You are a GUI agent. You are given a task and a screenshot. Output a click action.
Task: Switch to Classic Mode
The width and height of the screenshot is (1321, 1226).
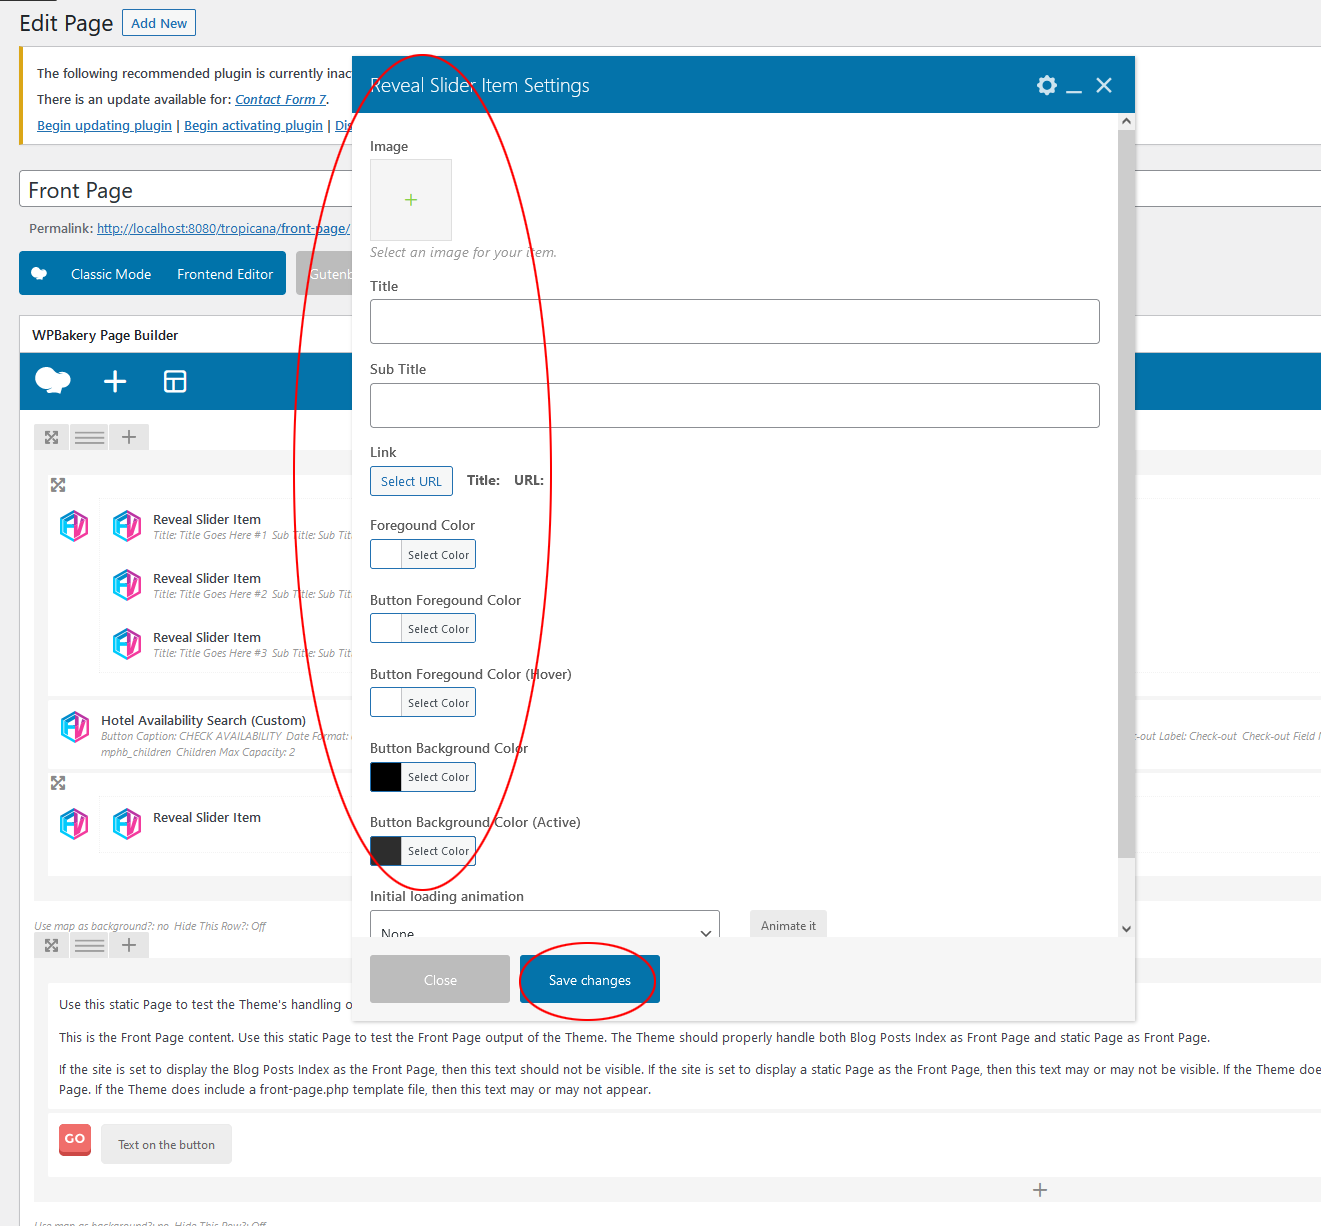[111, 274]
